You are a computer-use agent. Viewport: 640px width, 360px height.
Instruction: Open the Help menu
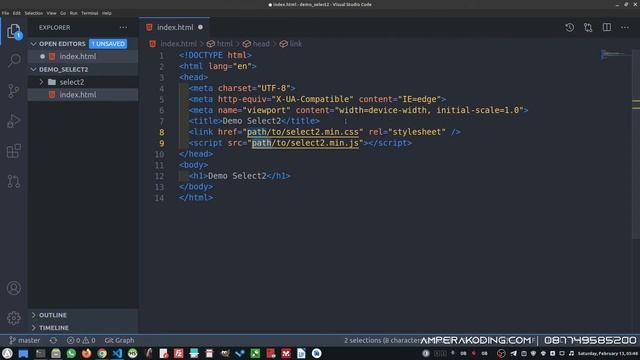107,13
